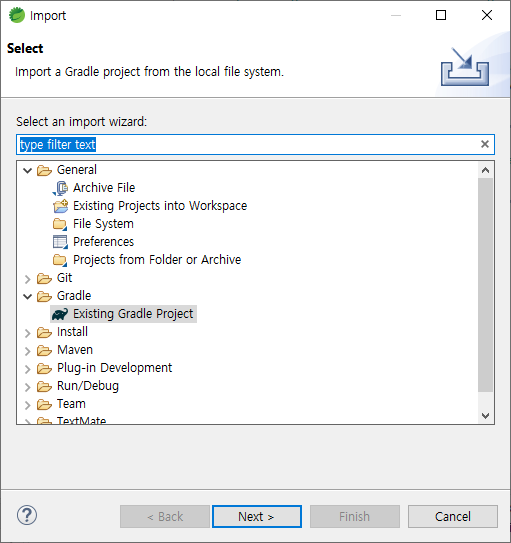Click the Team folder icon
Viewport: 511px width, 543px height.
[x=44, y=404]
